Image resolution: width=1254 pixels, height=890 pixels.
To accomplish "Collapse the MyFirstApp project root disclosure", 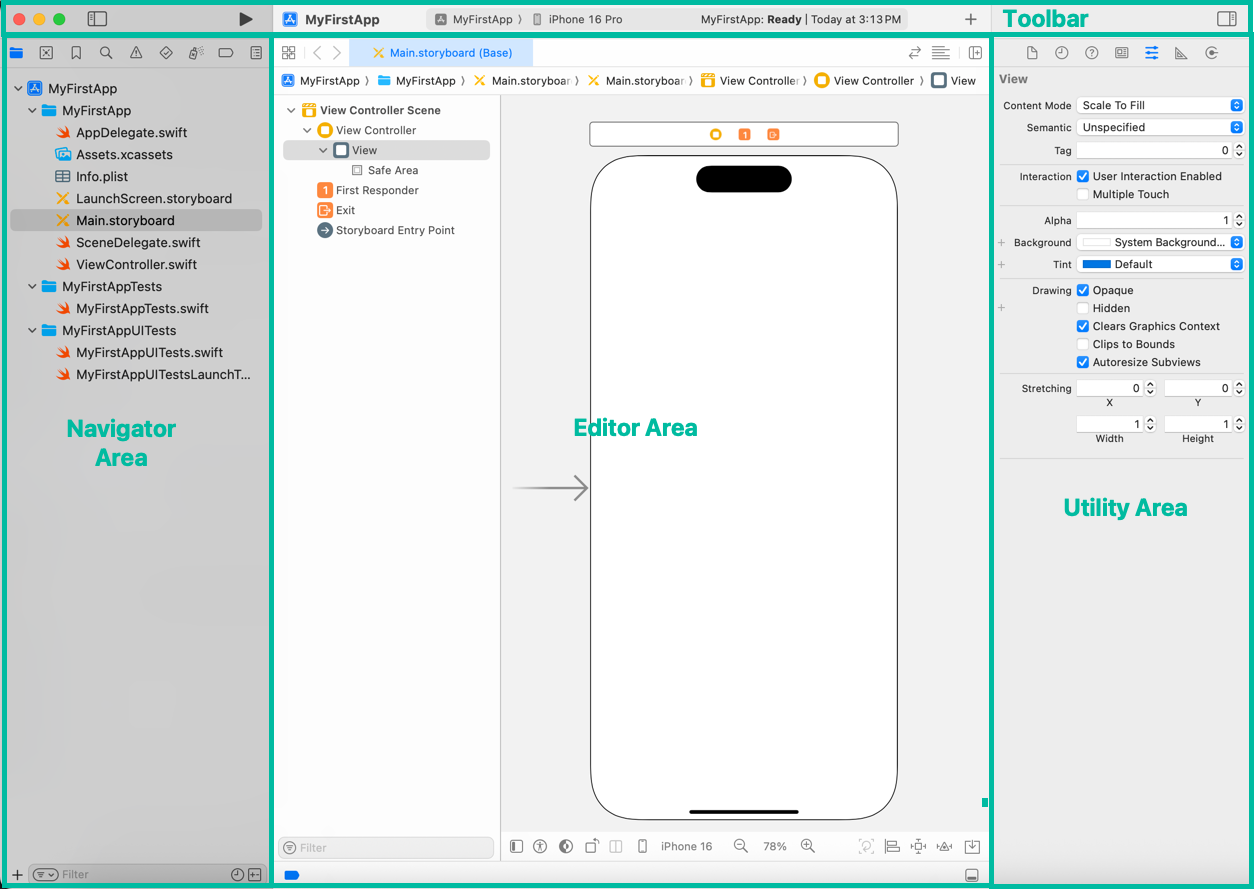I will click(18, 88).
